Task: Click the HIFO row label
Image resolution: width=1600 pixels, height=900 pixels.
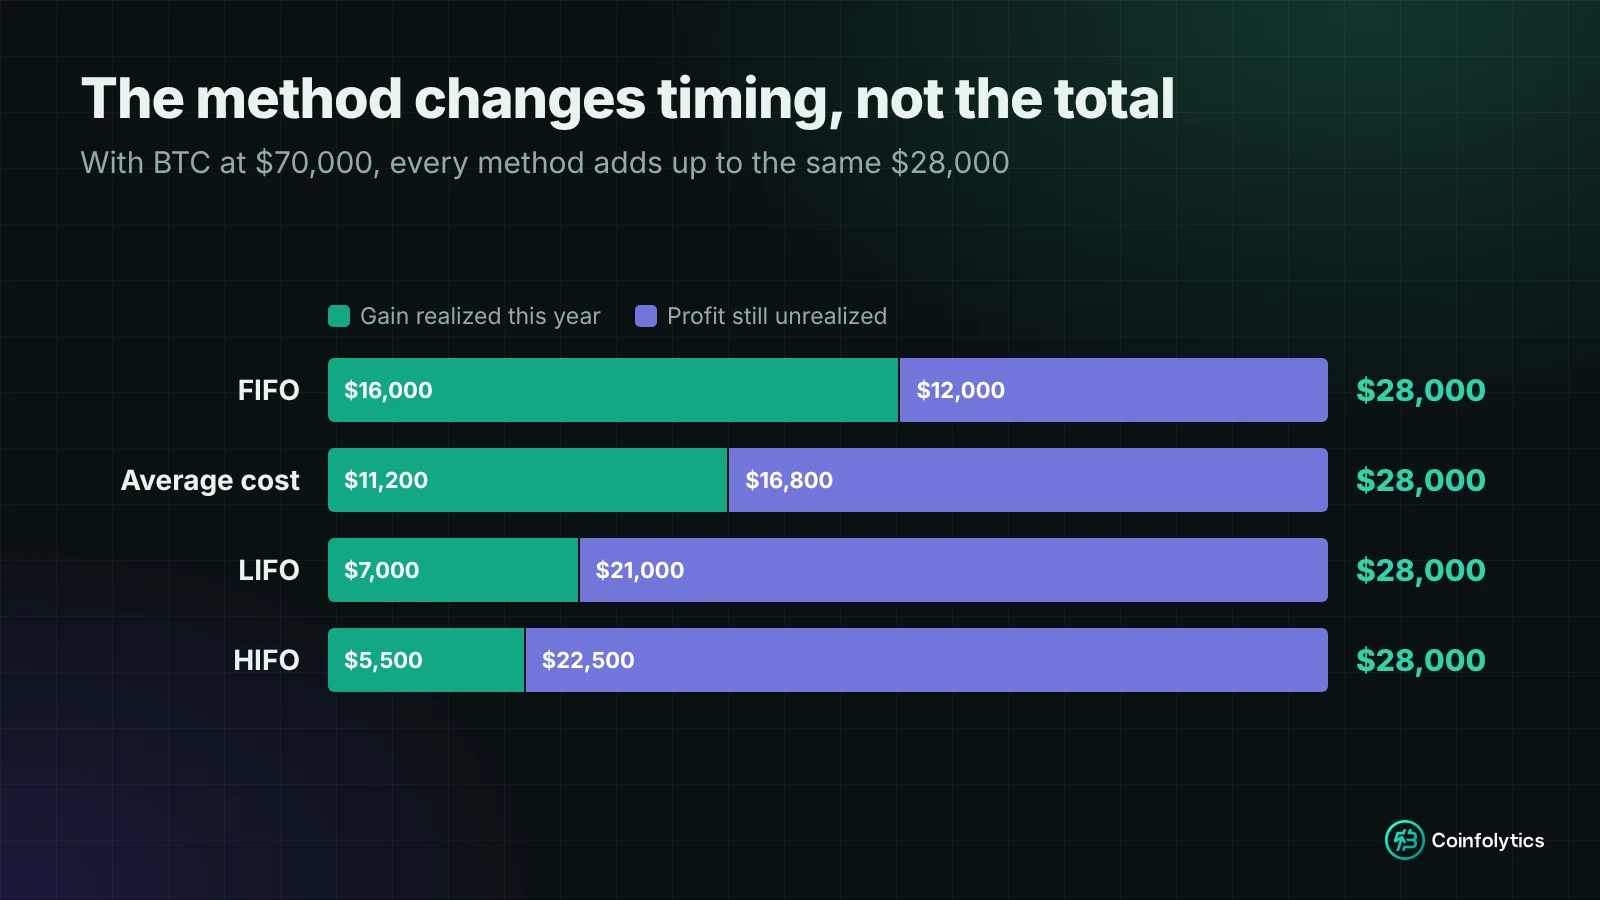Action: coord(266,660)
